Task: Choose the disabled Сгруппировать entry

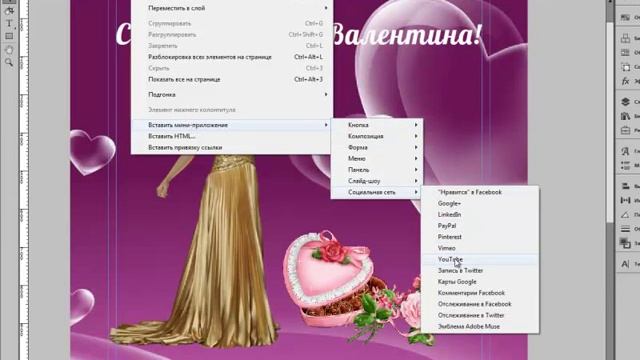Action: (232, 24)
